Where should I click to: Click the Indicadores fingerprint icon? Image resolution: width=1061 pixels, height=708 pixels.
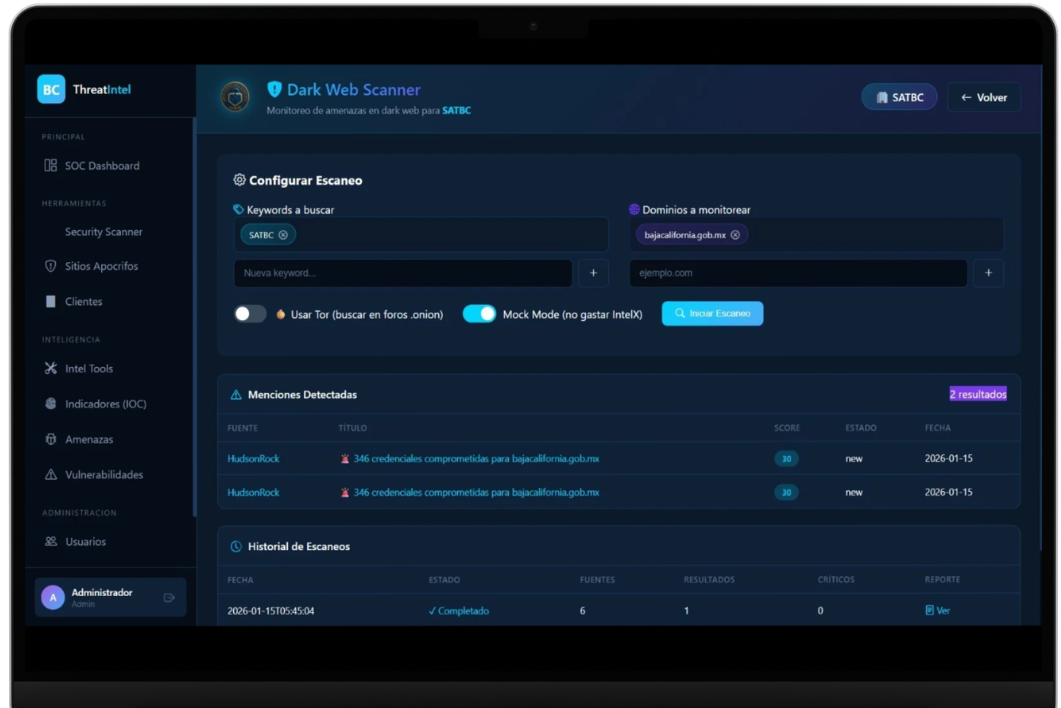click(51, 403)
